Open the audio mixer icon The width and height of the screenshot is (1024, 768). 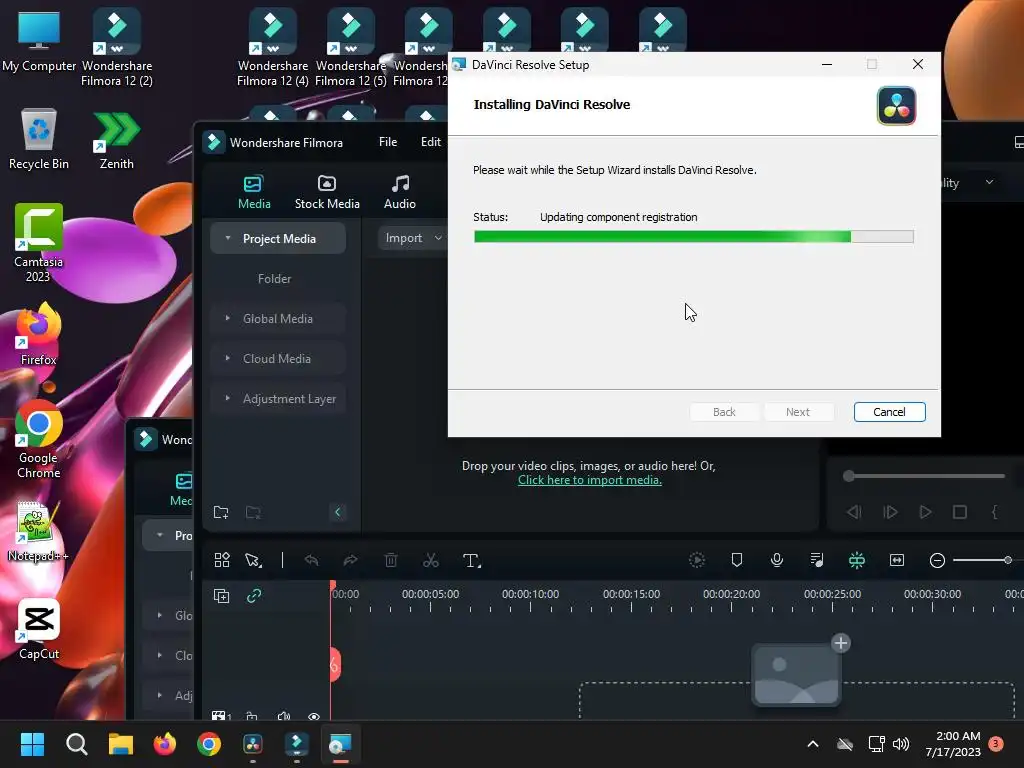click(x=816, y=560)
